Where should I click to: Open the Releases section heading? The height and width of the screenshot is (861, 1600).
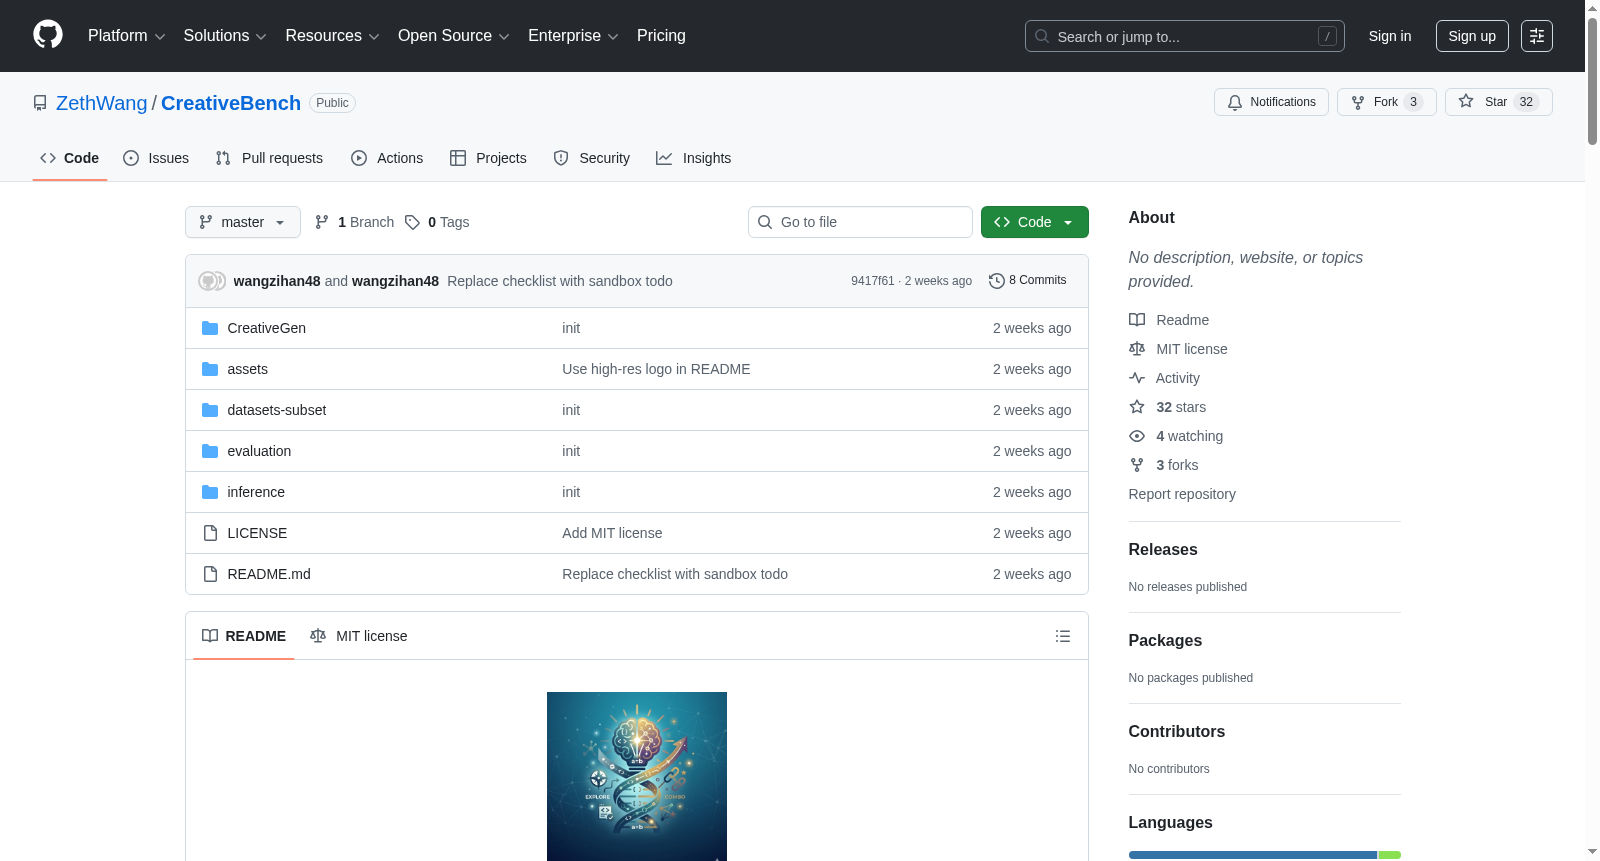tap(1163, 550)
